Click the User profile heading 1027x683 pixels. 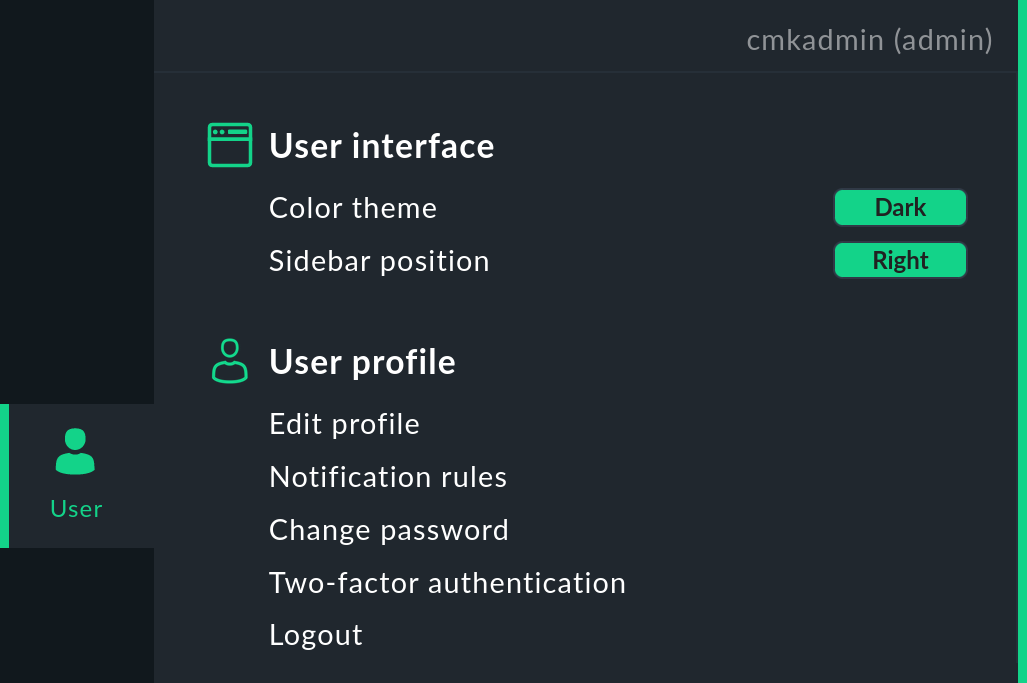[x=362, y=362]
